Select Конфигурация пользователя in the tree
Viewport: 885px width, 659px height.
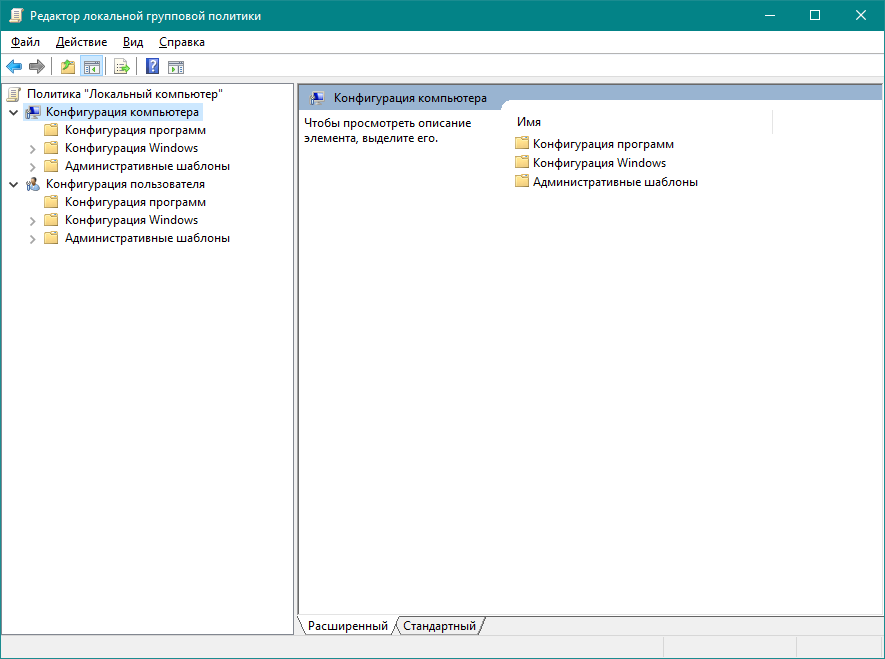pyautogui.click(x=125, y=184)
